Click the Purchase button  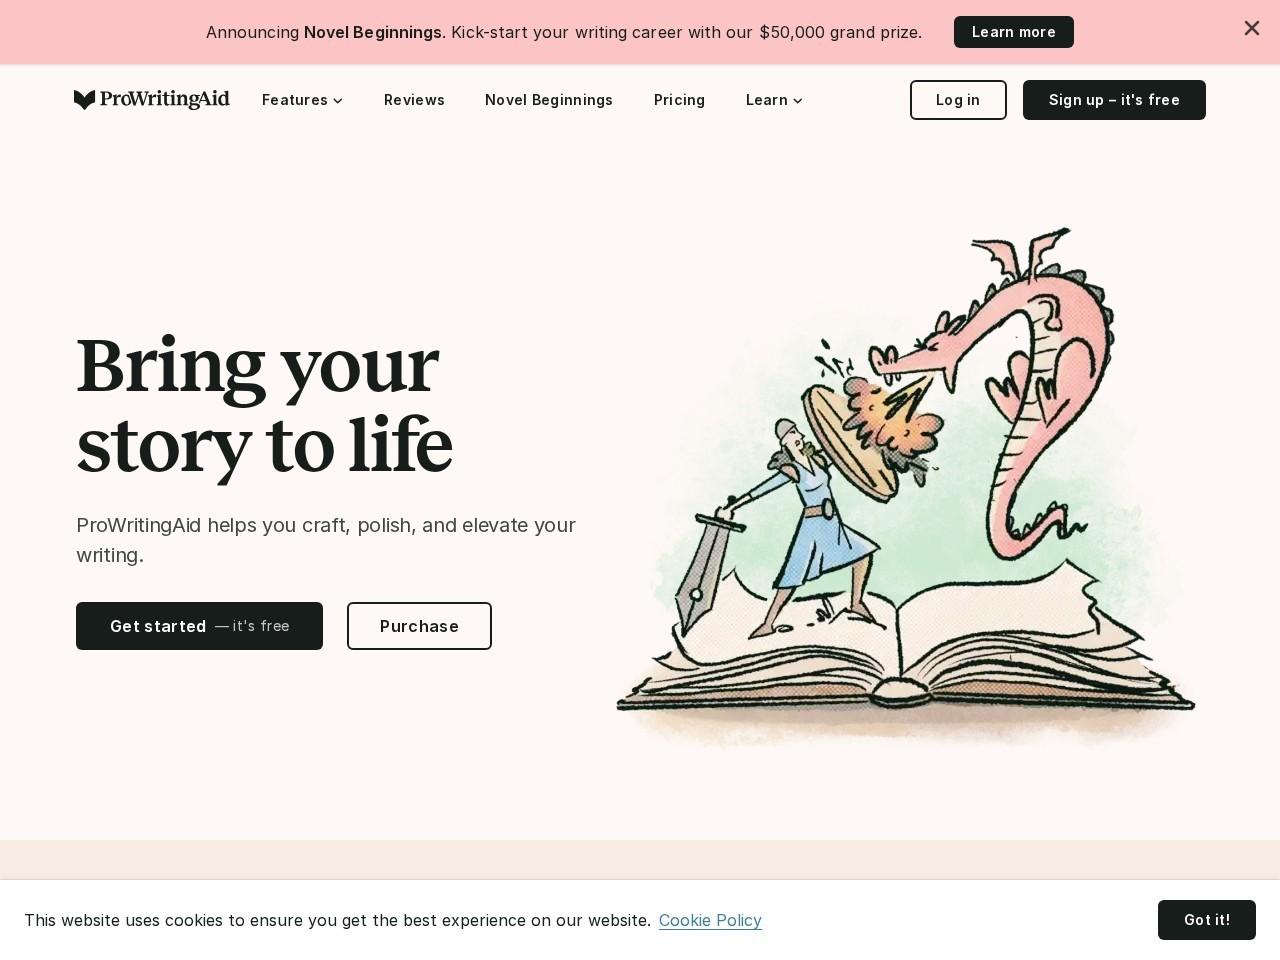click(x=419, y=626)
